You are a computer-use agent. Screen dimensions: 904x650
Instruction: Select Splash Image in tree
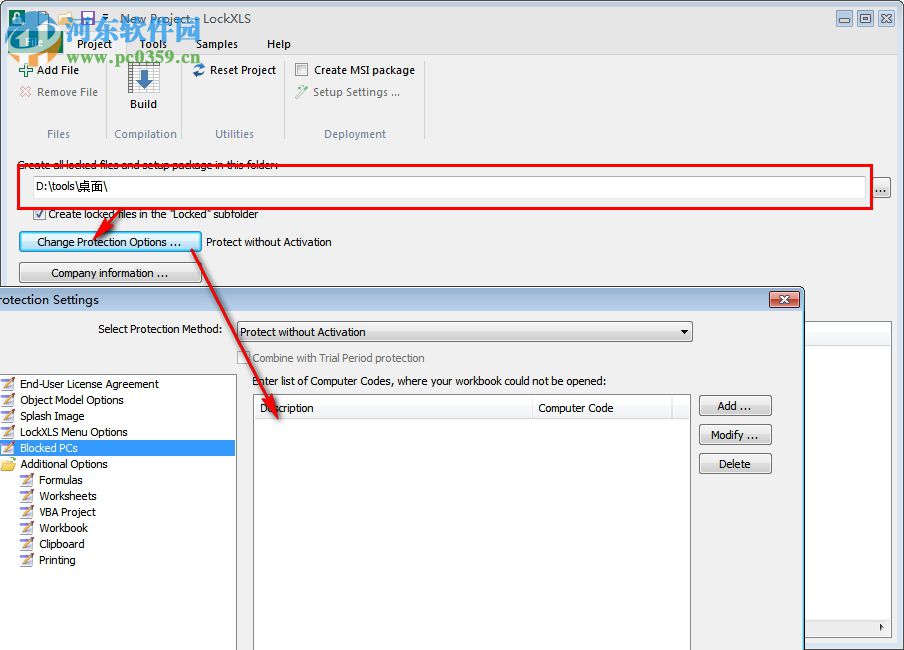coord(52,416)
